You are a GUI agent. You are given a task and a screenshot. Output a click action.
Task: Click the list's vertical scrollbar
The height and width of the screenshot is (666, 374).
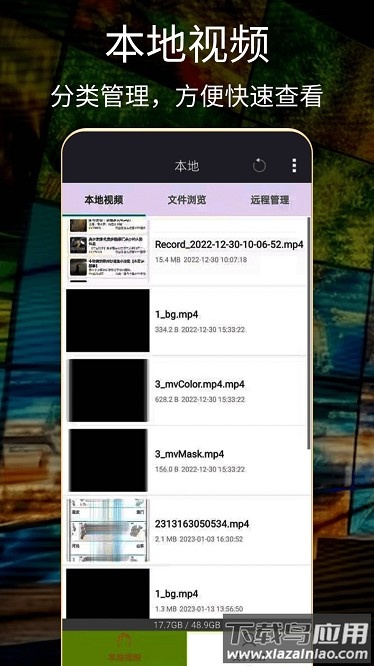(x=309, y=333)
